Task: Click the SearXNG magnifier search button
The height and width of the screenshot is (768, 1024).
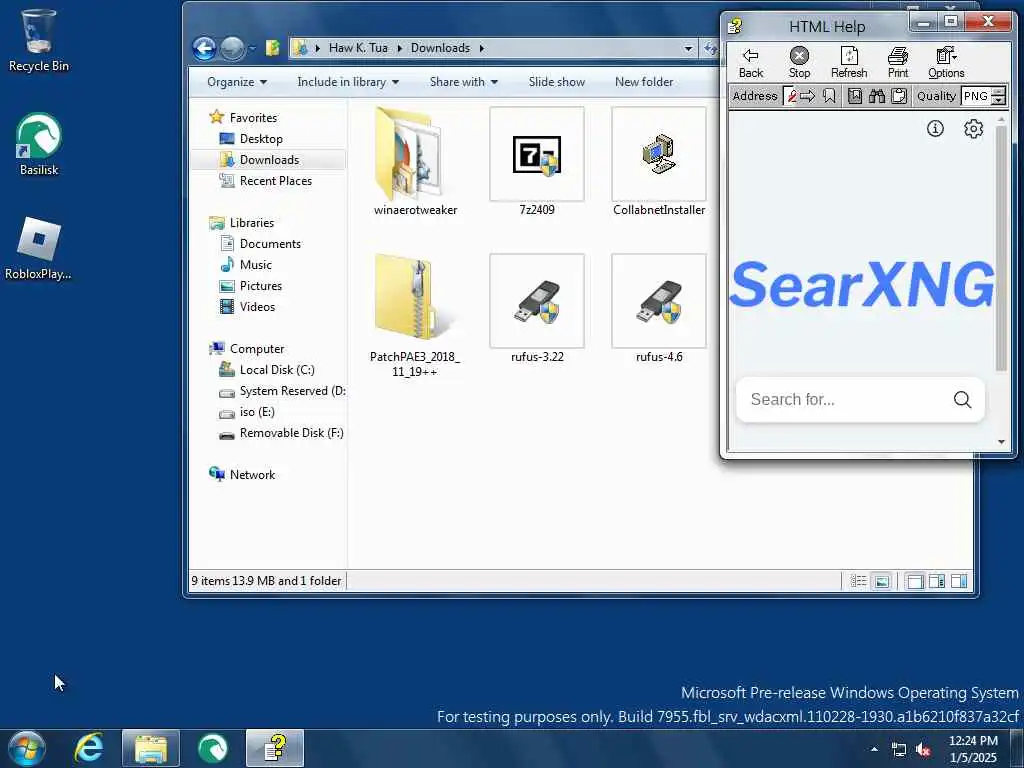Action: 962,400
